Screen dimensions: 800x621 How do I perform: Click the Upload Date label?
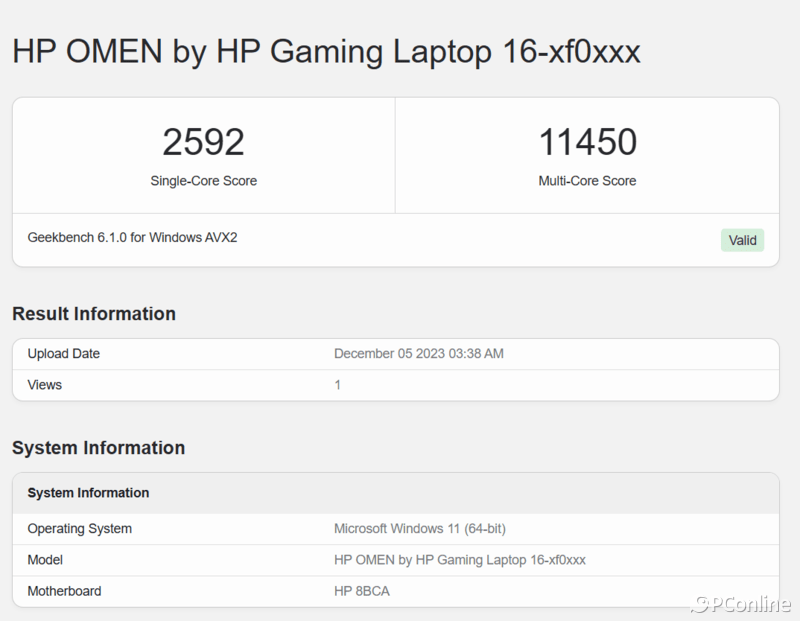[64, 354]
